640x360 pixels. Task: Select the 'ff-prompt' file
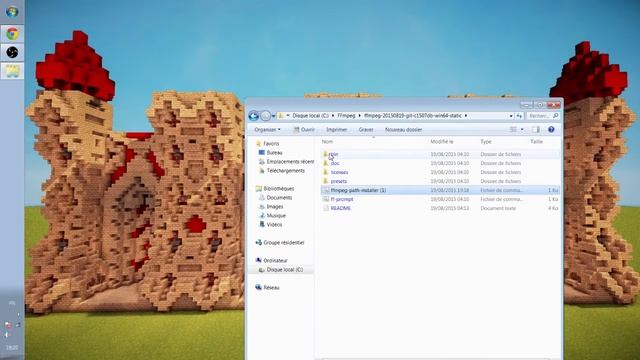(x=440, y=199)
